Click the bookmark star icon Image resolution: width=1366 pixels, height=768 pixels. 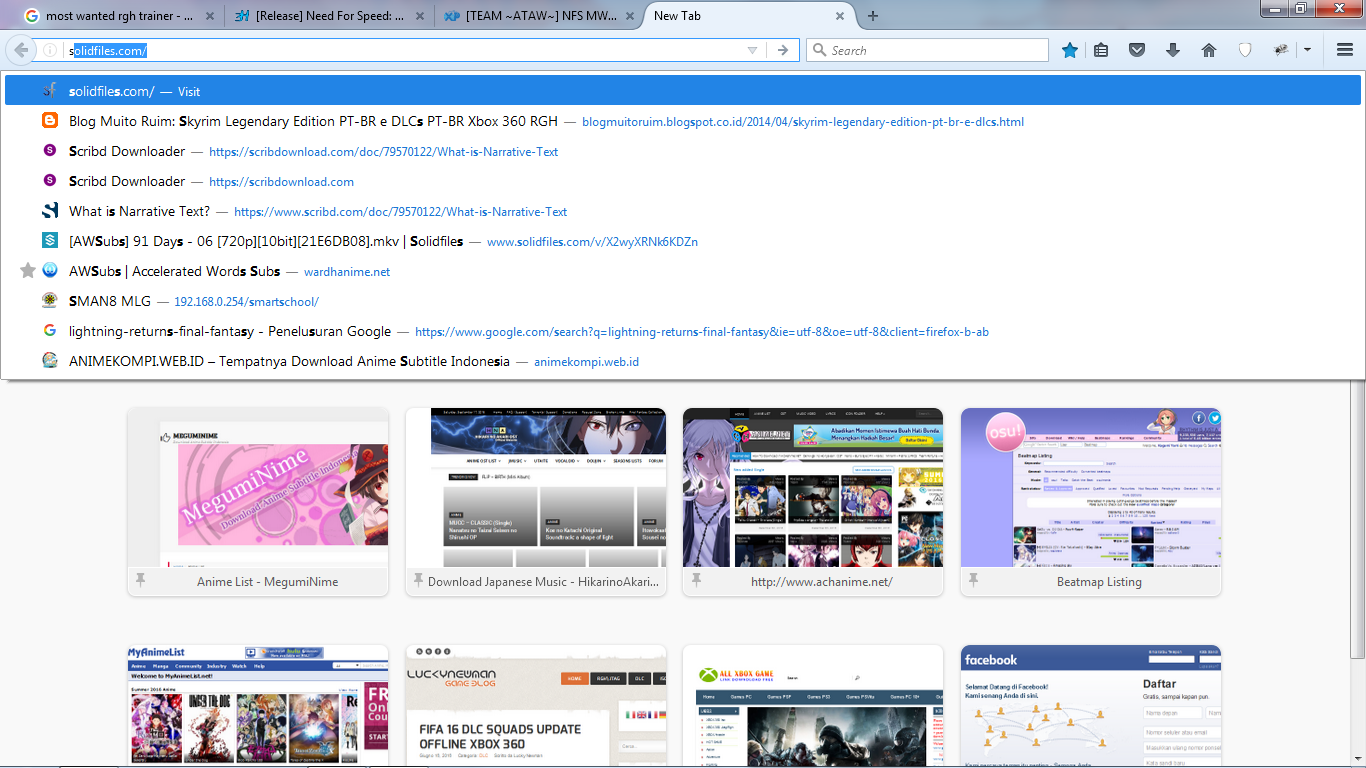(1070, 50)
